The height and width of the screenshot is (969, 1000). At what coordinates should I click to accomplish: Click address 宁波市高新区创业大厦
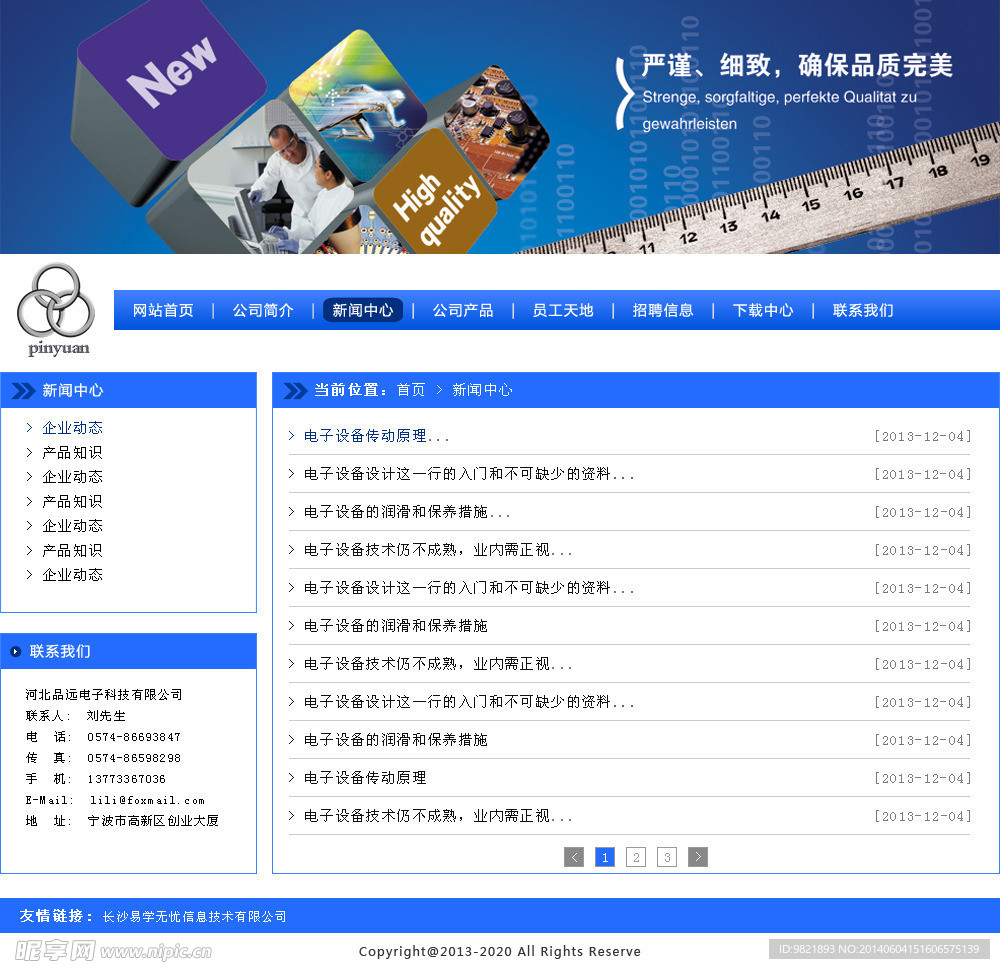point(153,820)
